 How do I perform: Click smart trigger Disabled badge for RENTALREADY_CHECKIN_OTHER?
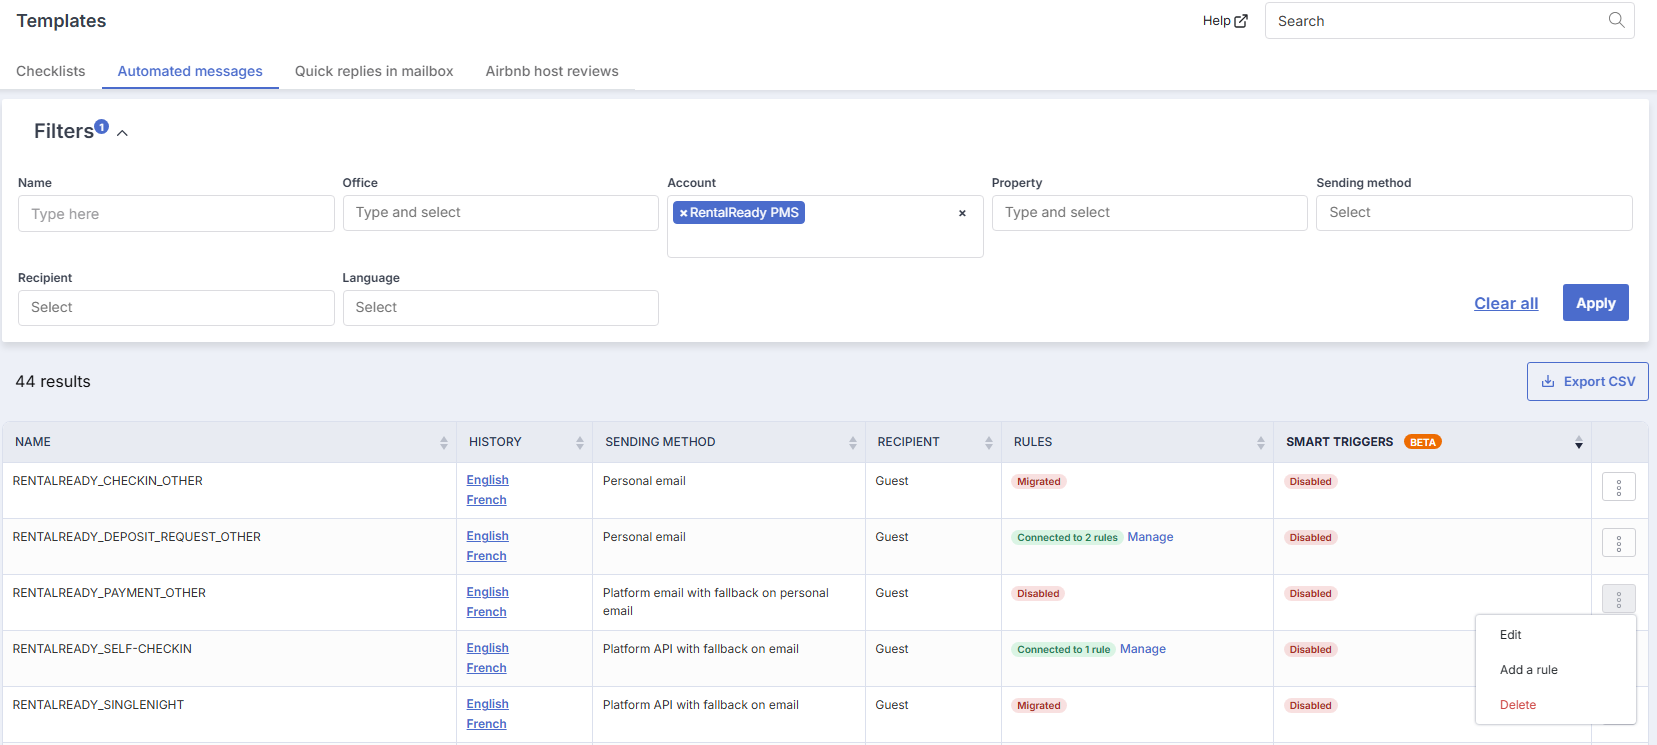pos(1310,482)
